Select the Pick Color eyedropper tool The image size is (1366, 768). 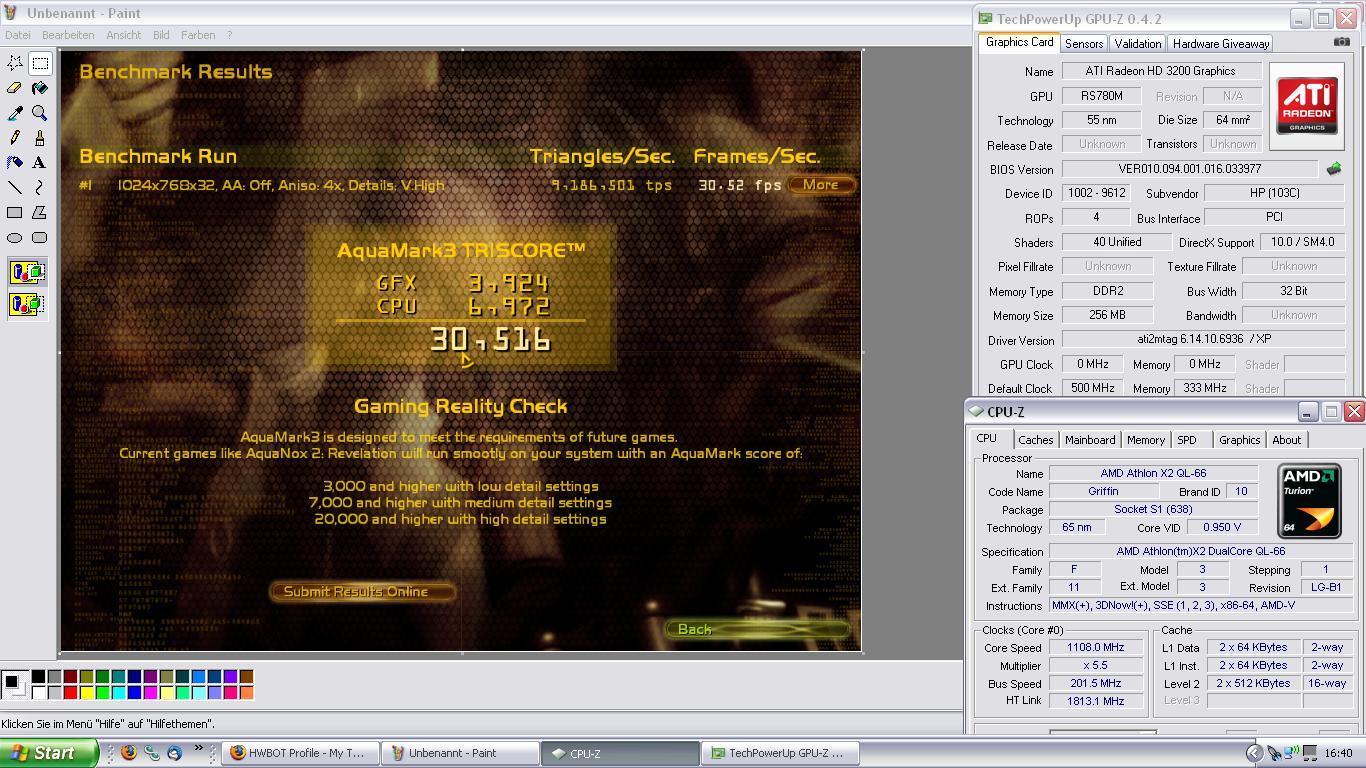pos(15,113)
